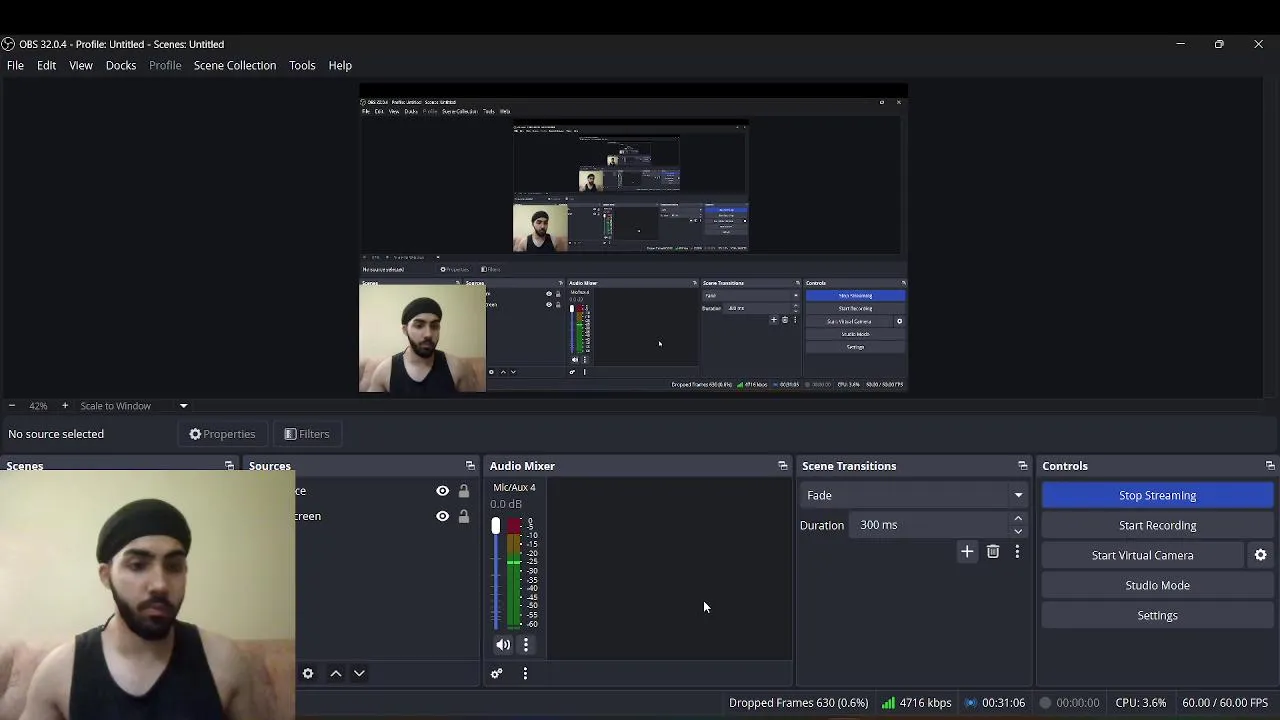Click the Mic/Aux 4 audio level meter
This screenshot has width=1280, height=720.
pyautogui.click(x=513, y=574)
